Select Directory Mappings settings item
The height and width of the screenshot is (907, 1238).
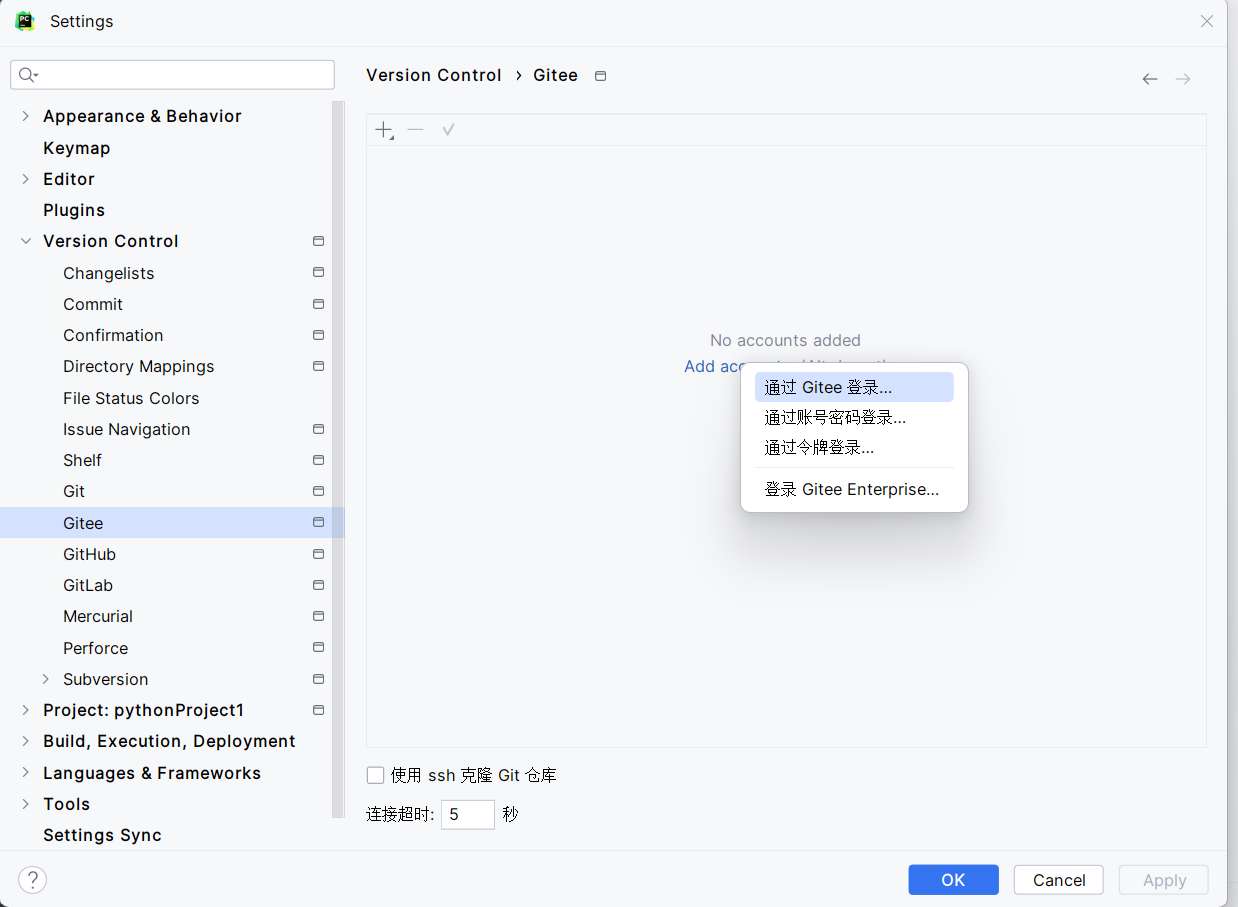(x=139, y=366)
